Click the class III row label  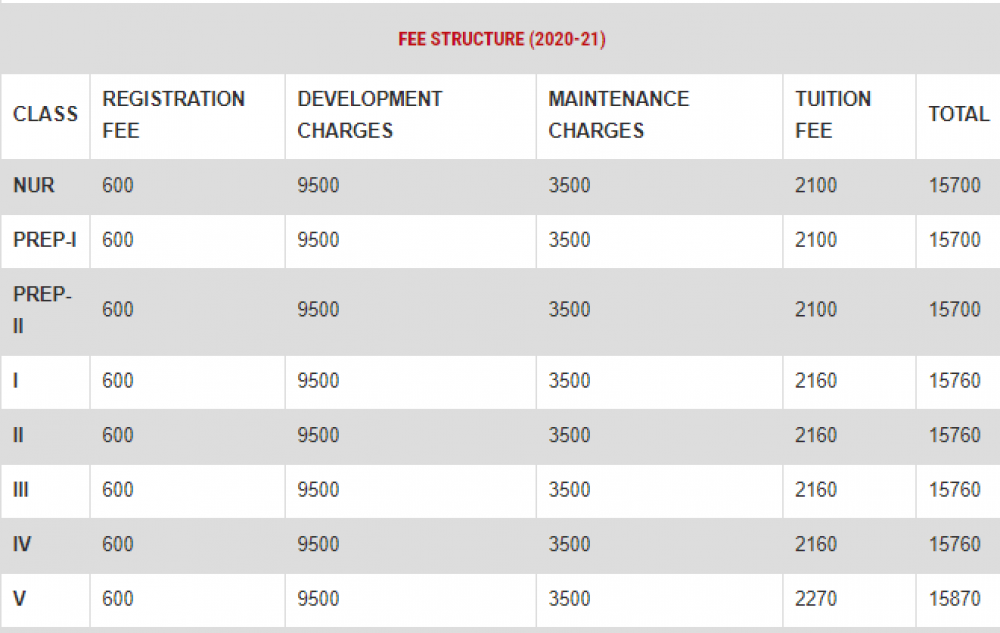pyautogui.click(x=20, y=490)
